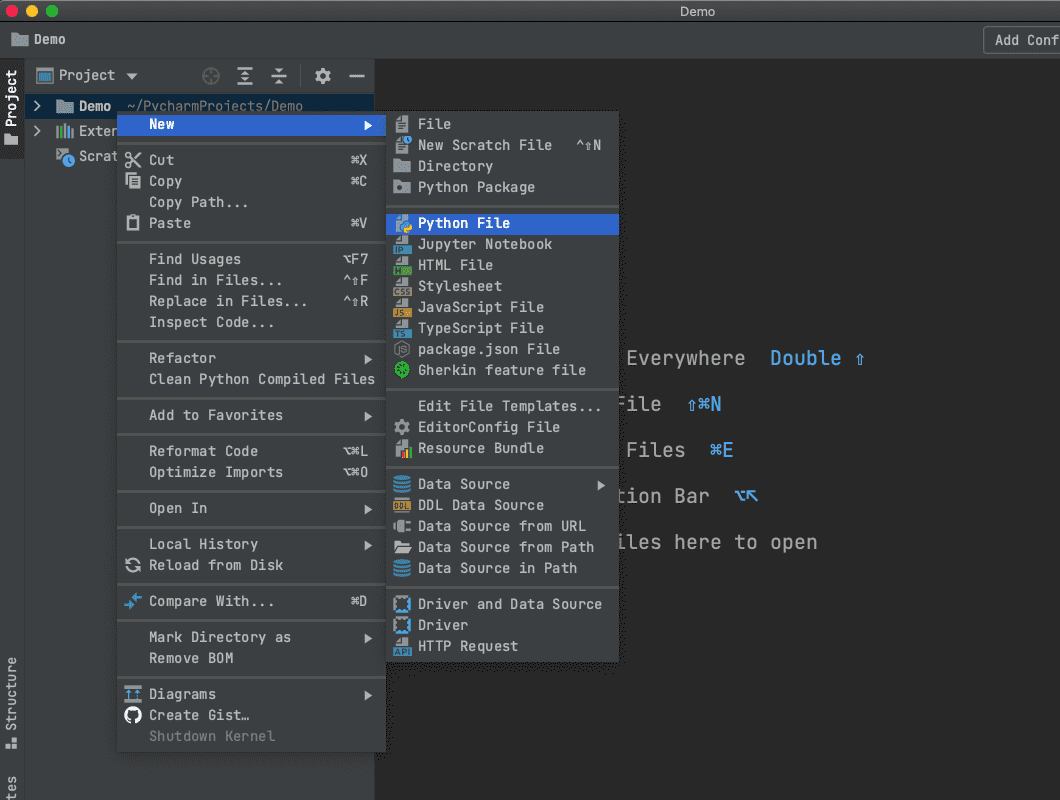Click the Expand All icon in Project panel
This screenshot has width=1060, height=800.
pyautogui.click(x=245, y=76)
